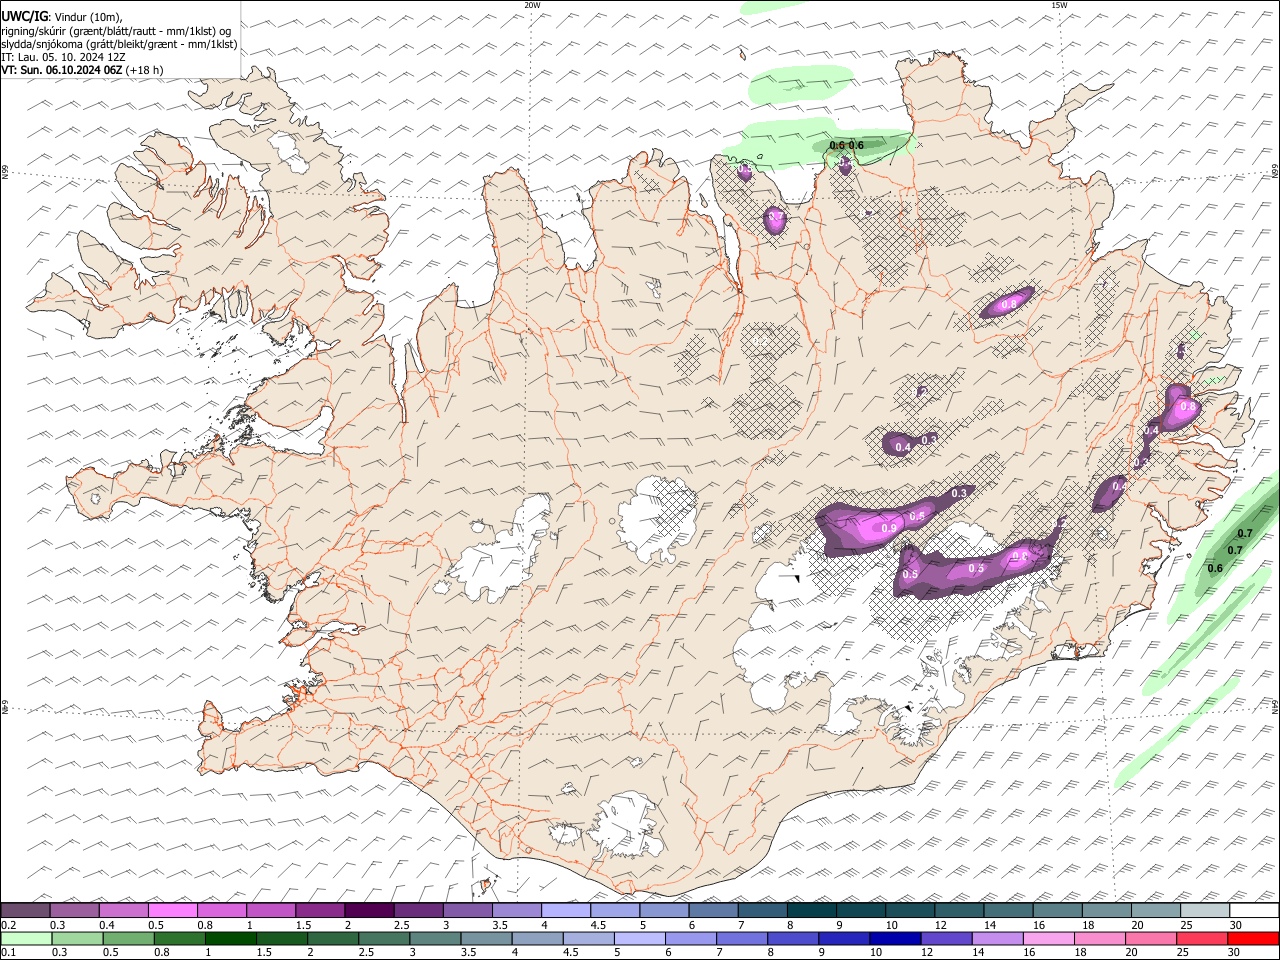
Task: Click the 30 label in upper legend row
Action: [1236, 925]
